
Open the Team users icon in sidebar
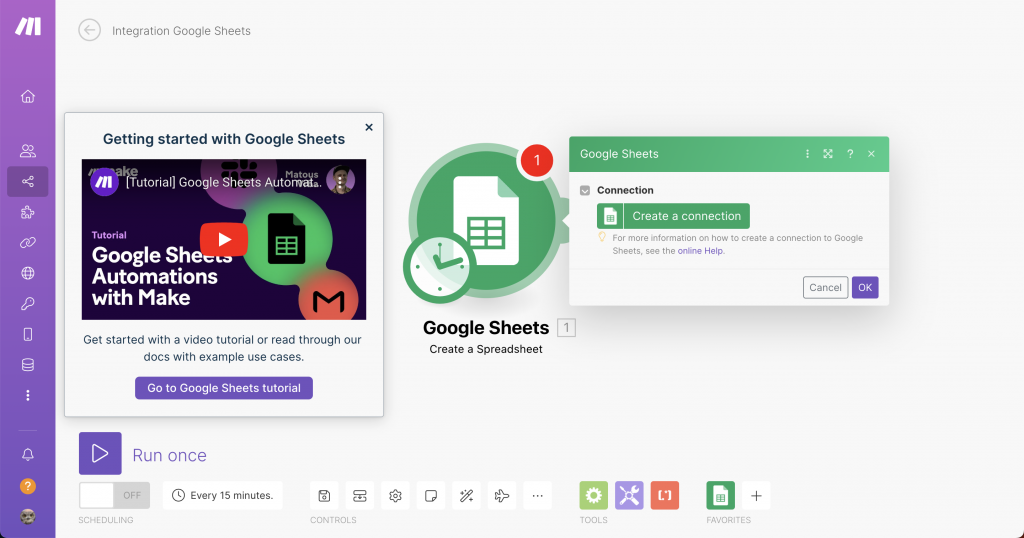pos(27,151)
